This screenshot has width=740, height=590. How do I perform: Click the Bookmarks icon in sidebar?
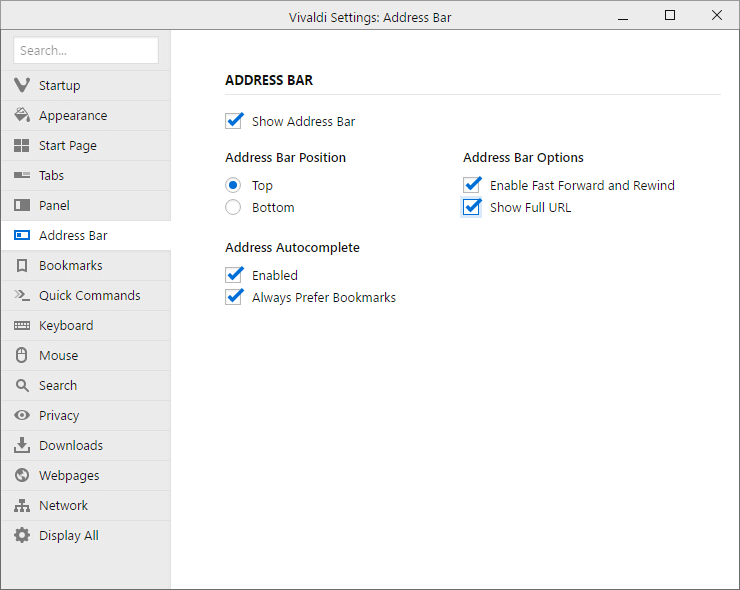tap(22, 265)
